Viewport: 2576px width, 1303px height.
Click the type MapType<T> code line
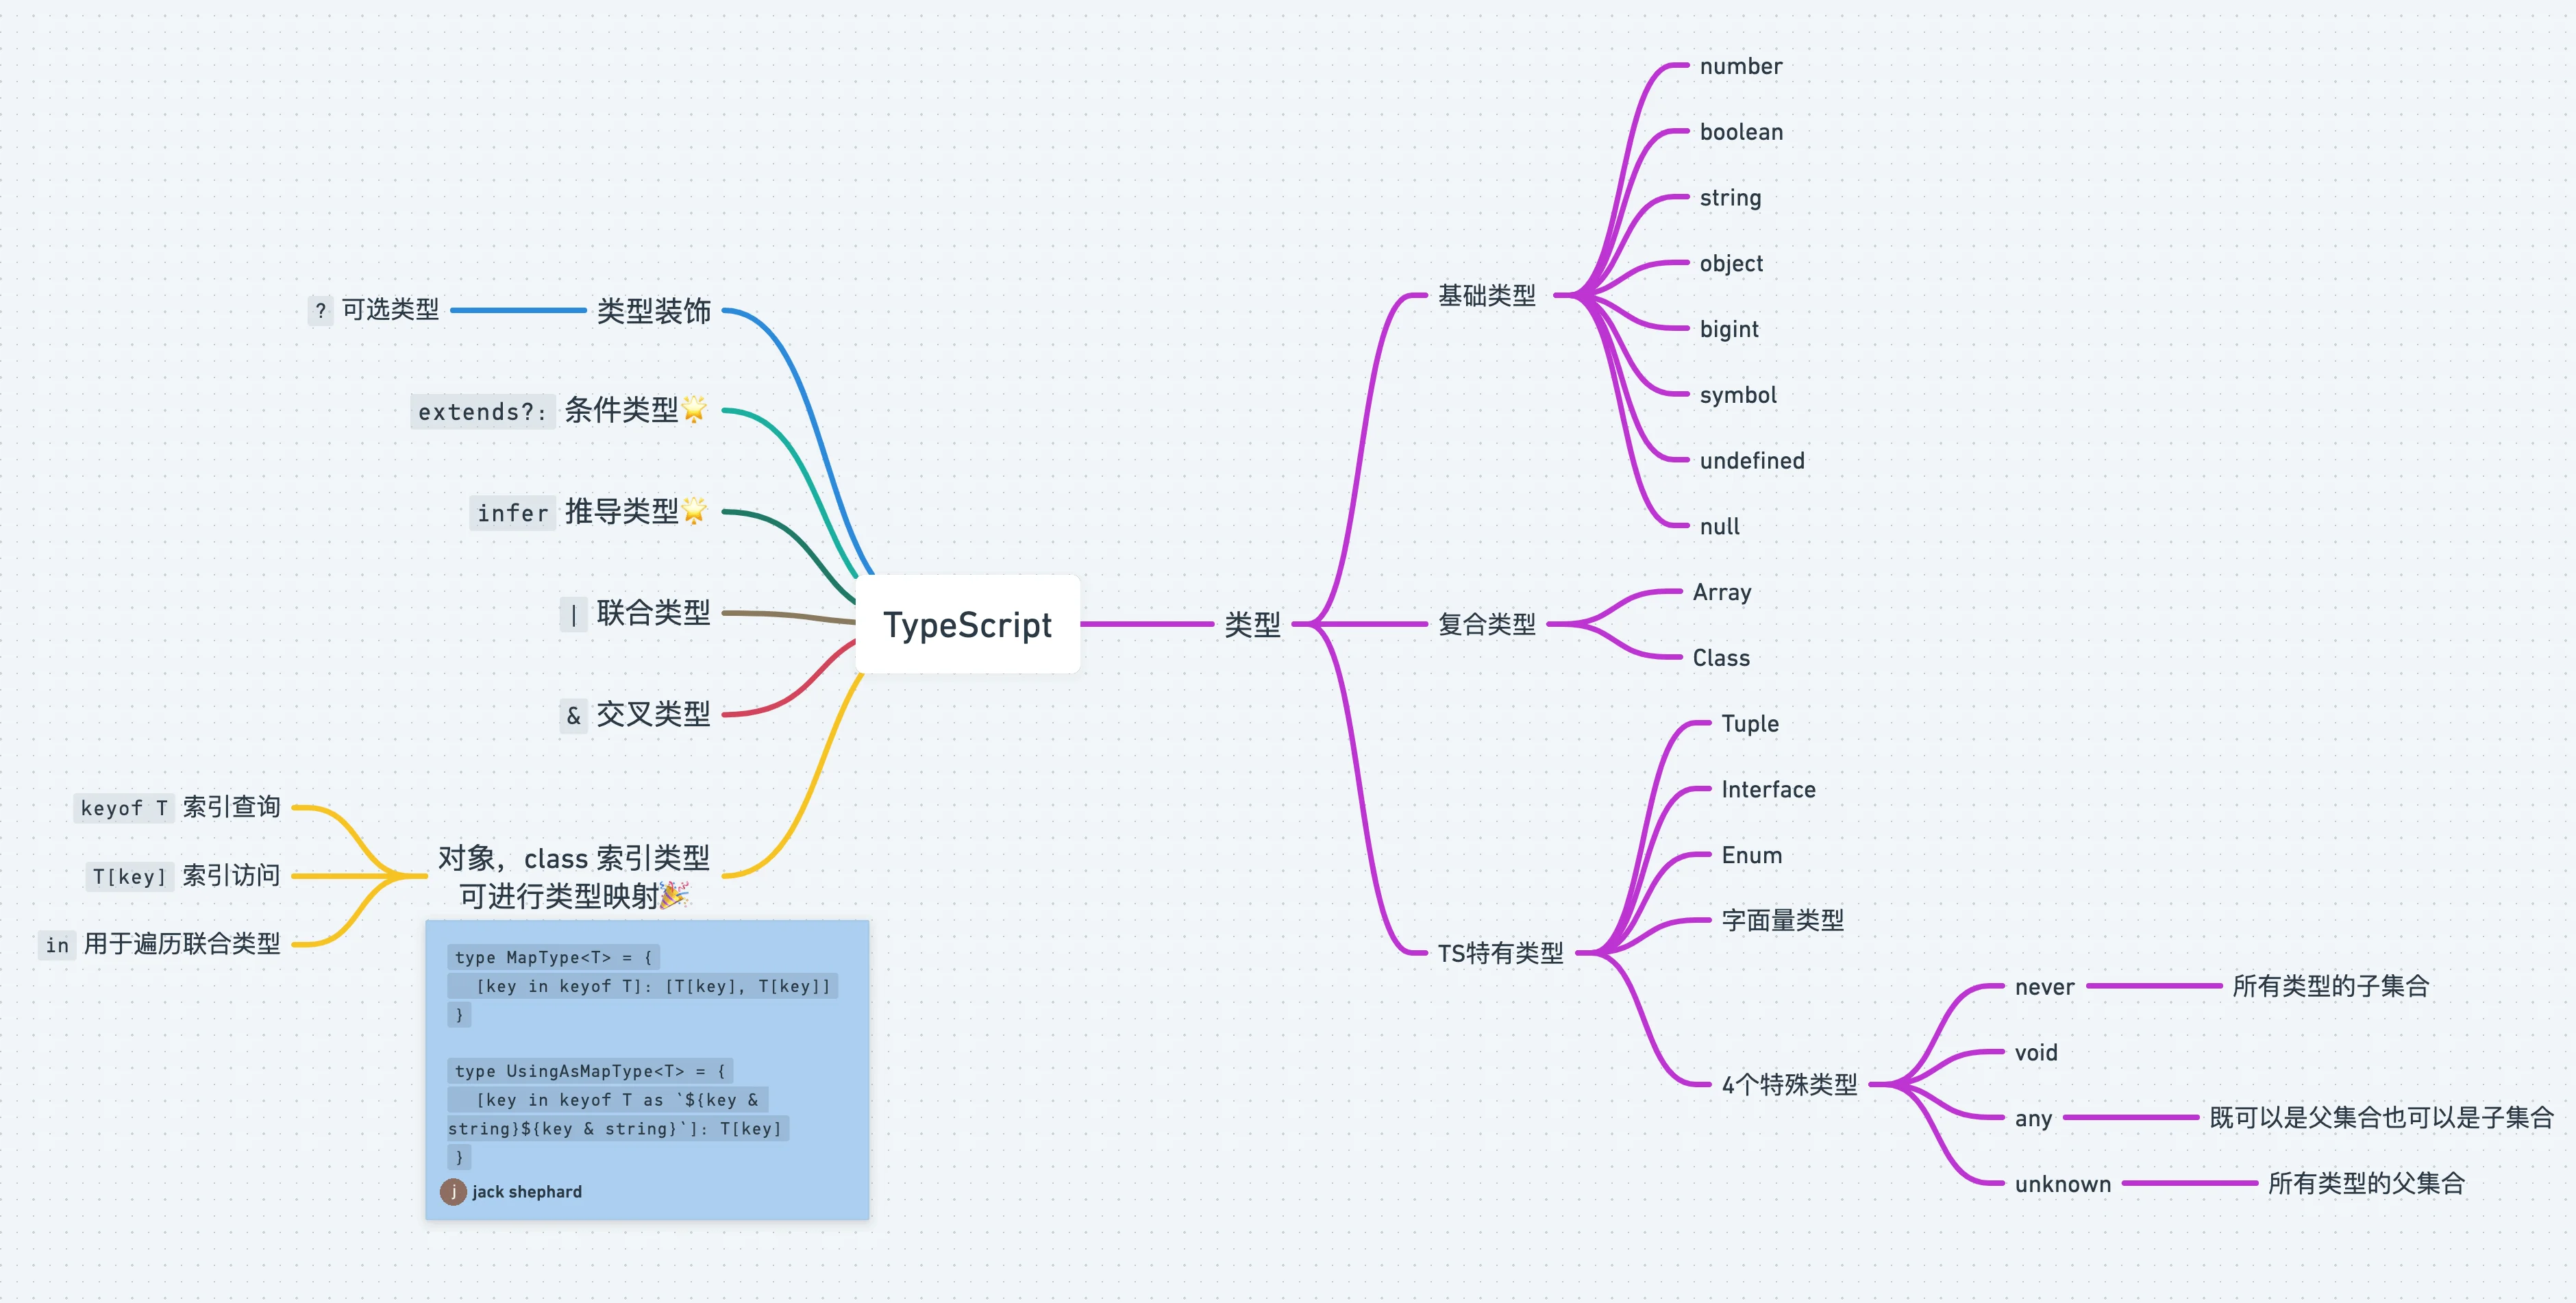click(x=553, y=958)
